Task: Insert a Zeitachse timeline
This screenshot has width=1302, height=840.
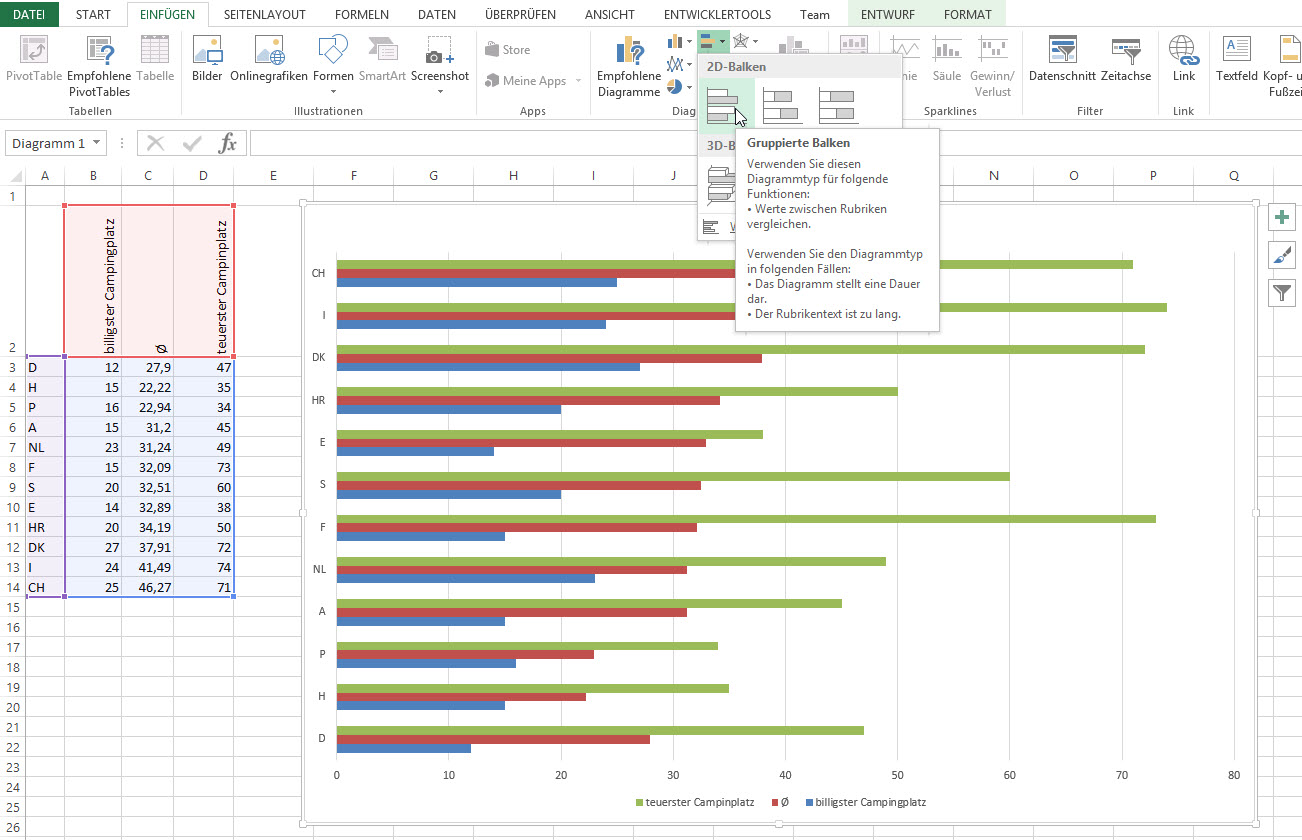Action: 1125,60
